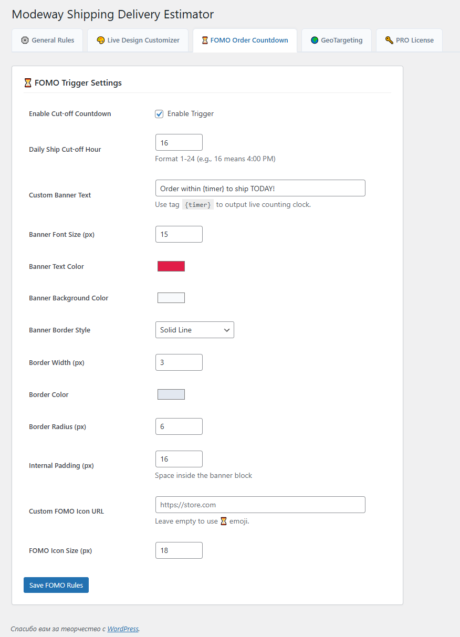Click the Save FOMO Rules button
This screenshot has height=637, width=460.
[56, 585]
